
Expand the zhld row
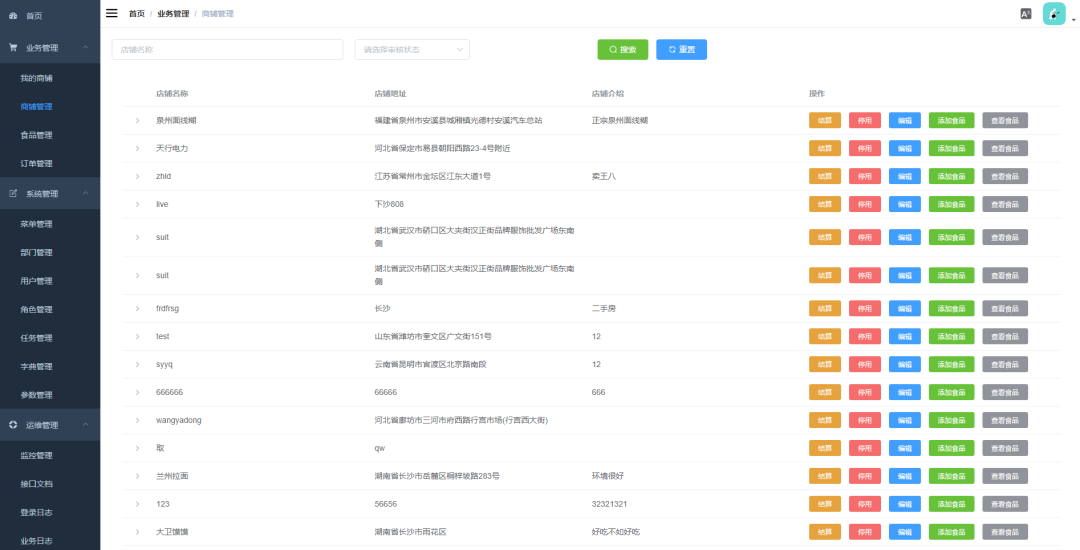point(137,176)
